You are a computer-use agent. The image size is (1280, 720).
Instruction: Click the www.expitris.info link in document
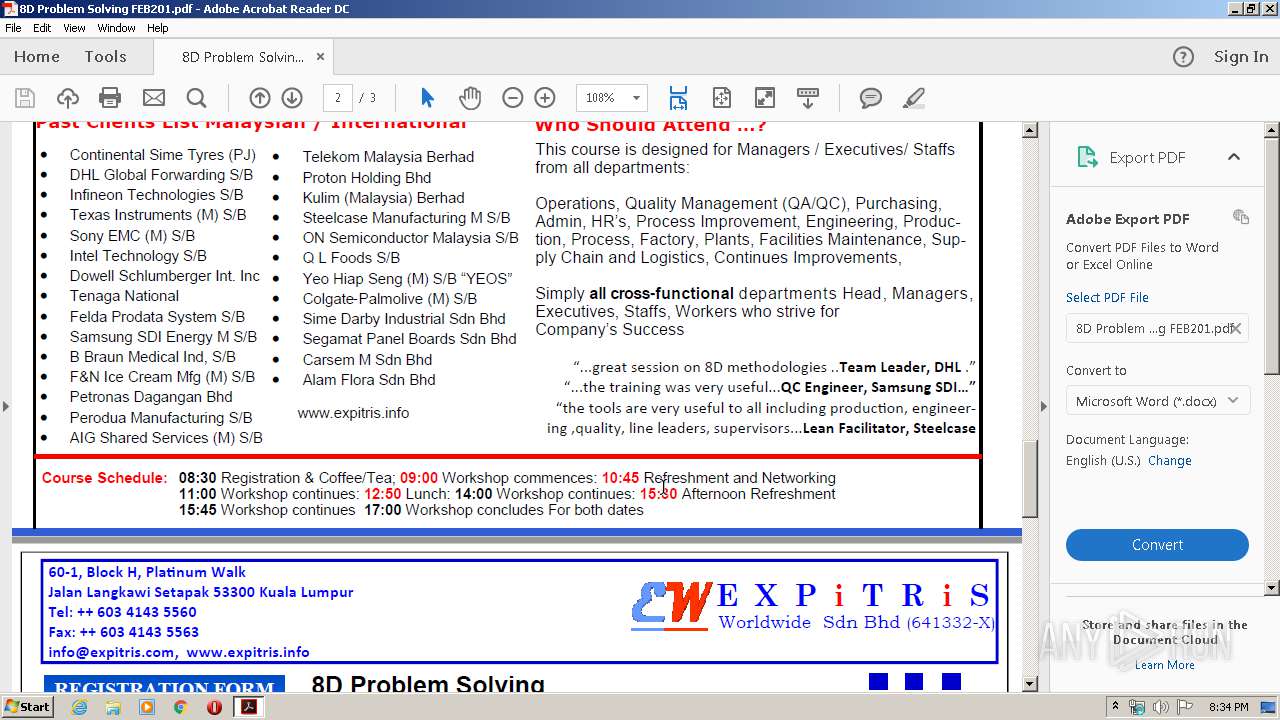353,413
